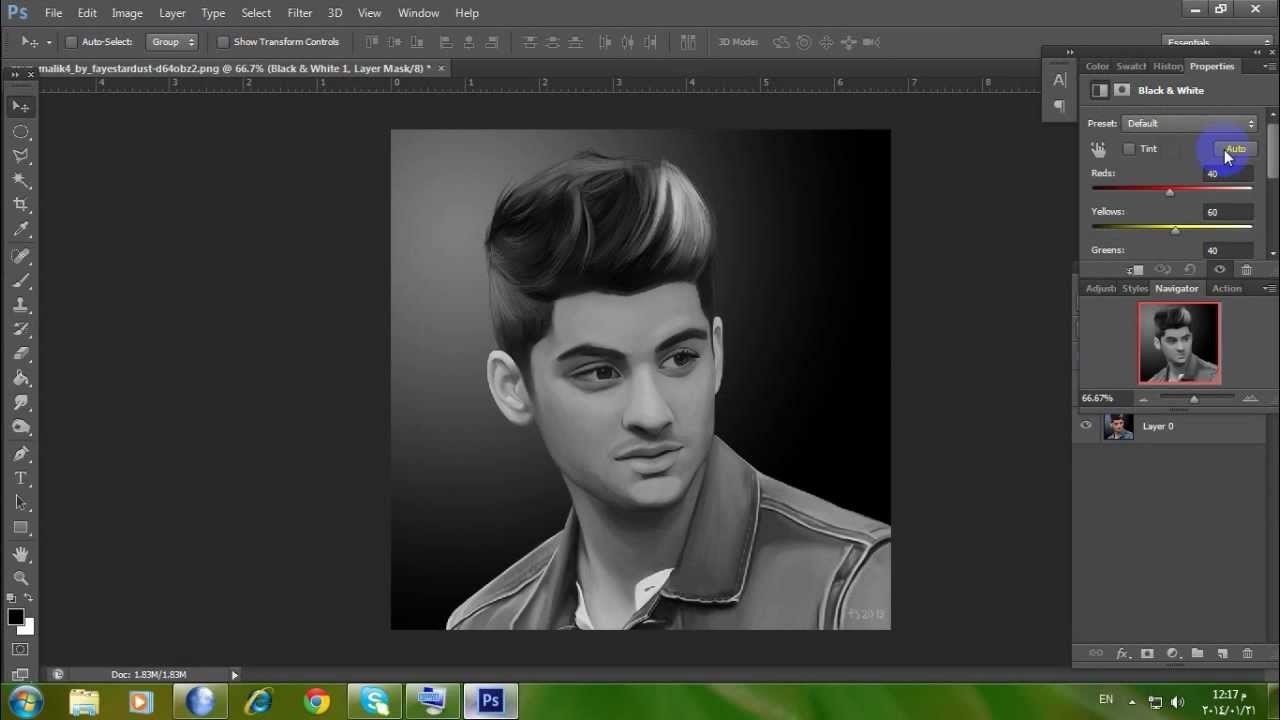The image size is (1280, 720).
Task: Add a layer style with fx icon
Action: pos(1122,653)
